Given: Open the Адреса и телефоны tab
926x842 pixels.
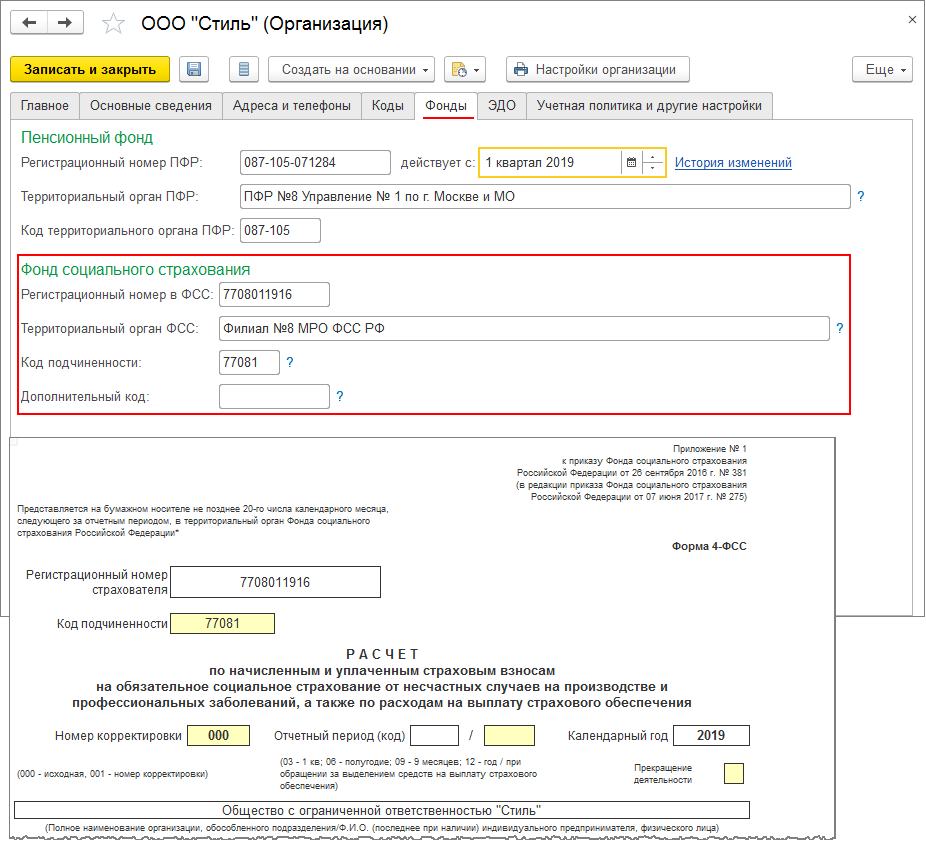Looking at the screenshot, I should (x=292, y=106).
